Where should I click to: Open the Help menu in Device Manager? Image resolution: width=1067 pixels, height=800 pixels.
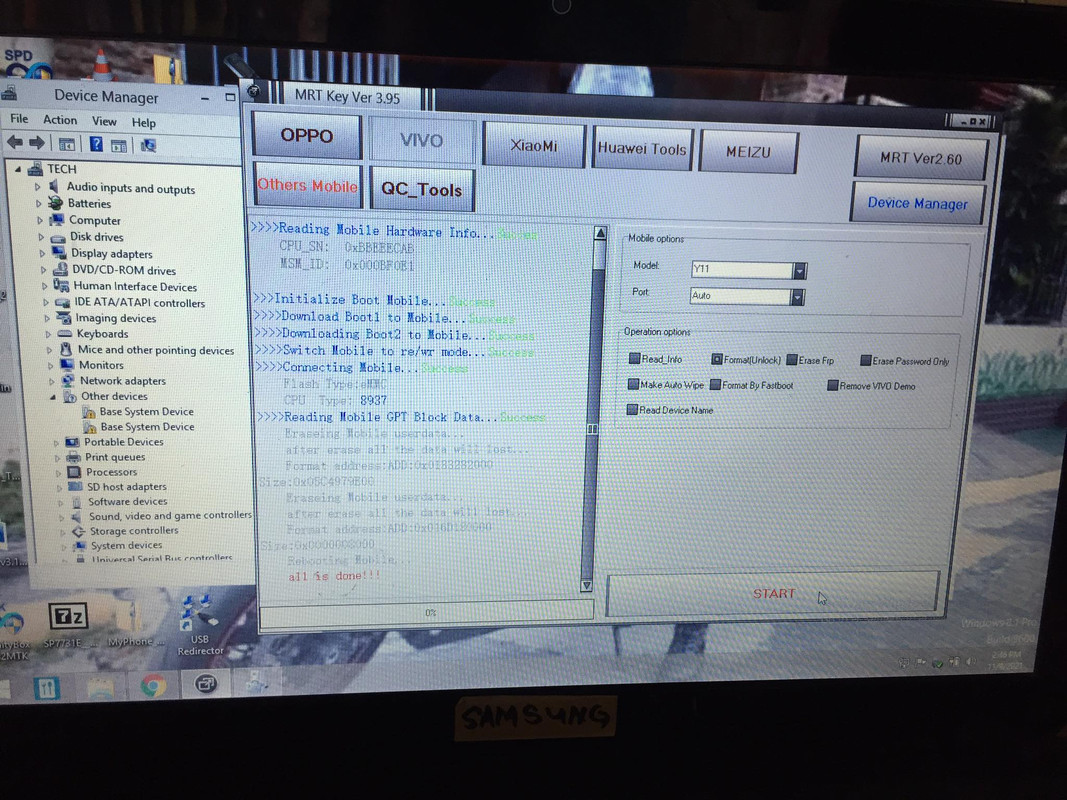pos(144,123)
